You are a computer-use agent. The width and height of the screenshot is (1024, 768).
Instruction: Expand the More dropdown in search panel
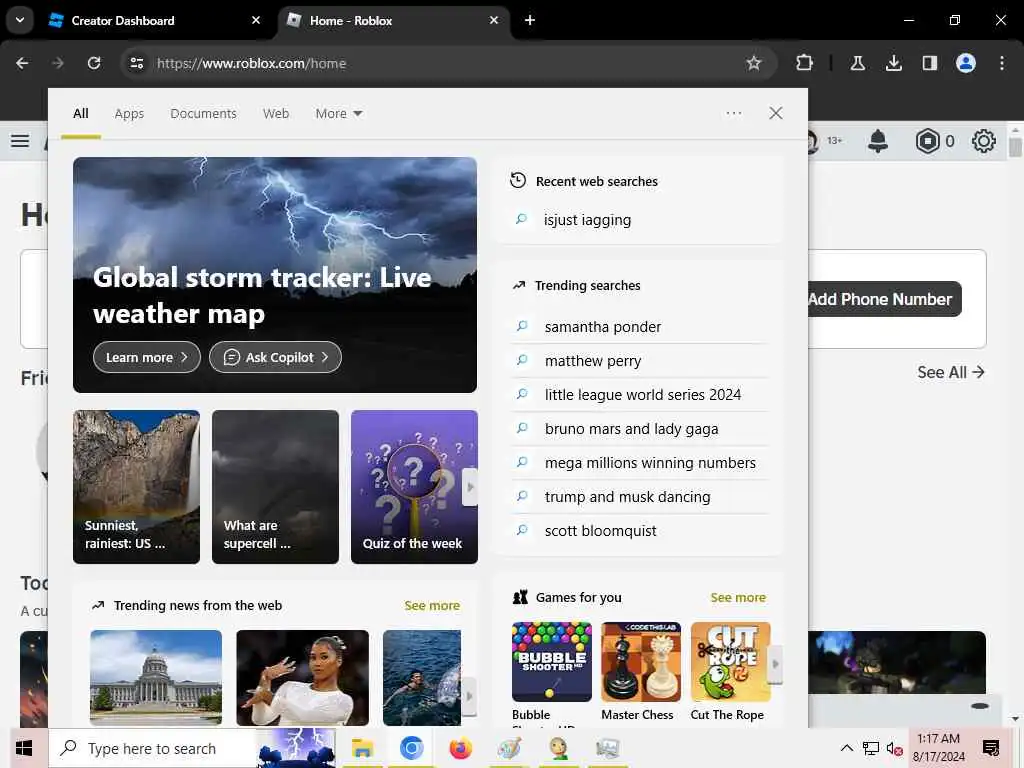[338, 114]
